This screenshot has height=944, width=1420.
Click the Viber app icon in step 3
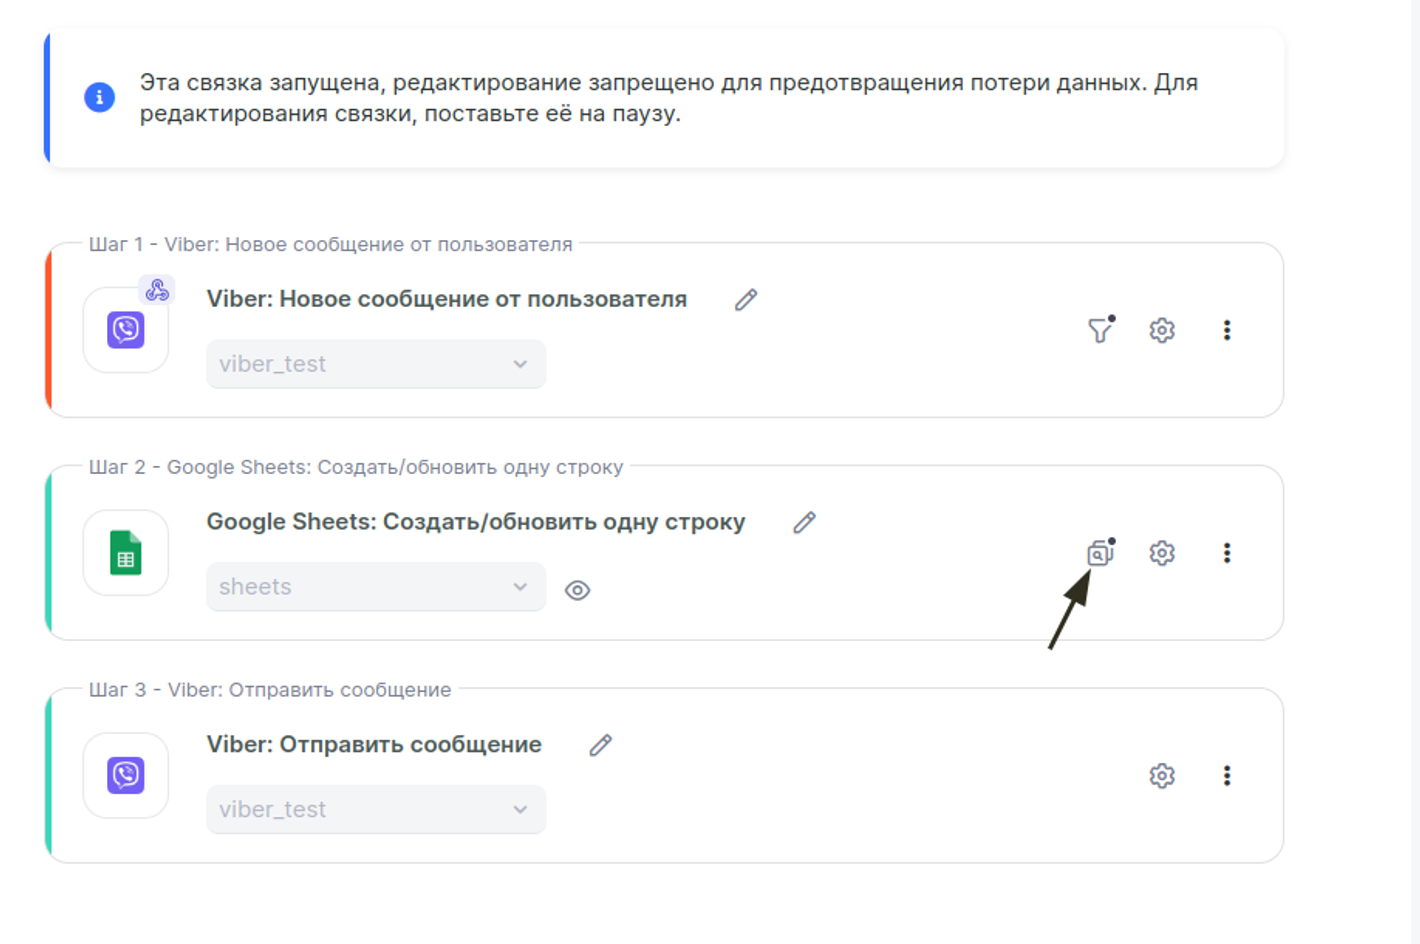(126, 776)
